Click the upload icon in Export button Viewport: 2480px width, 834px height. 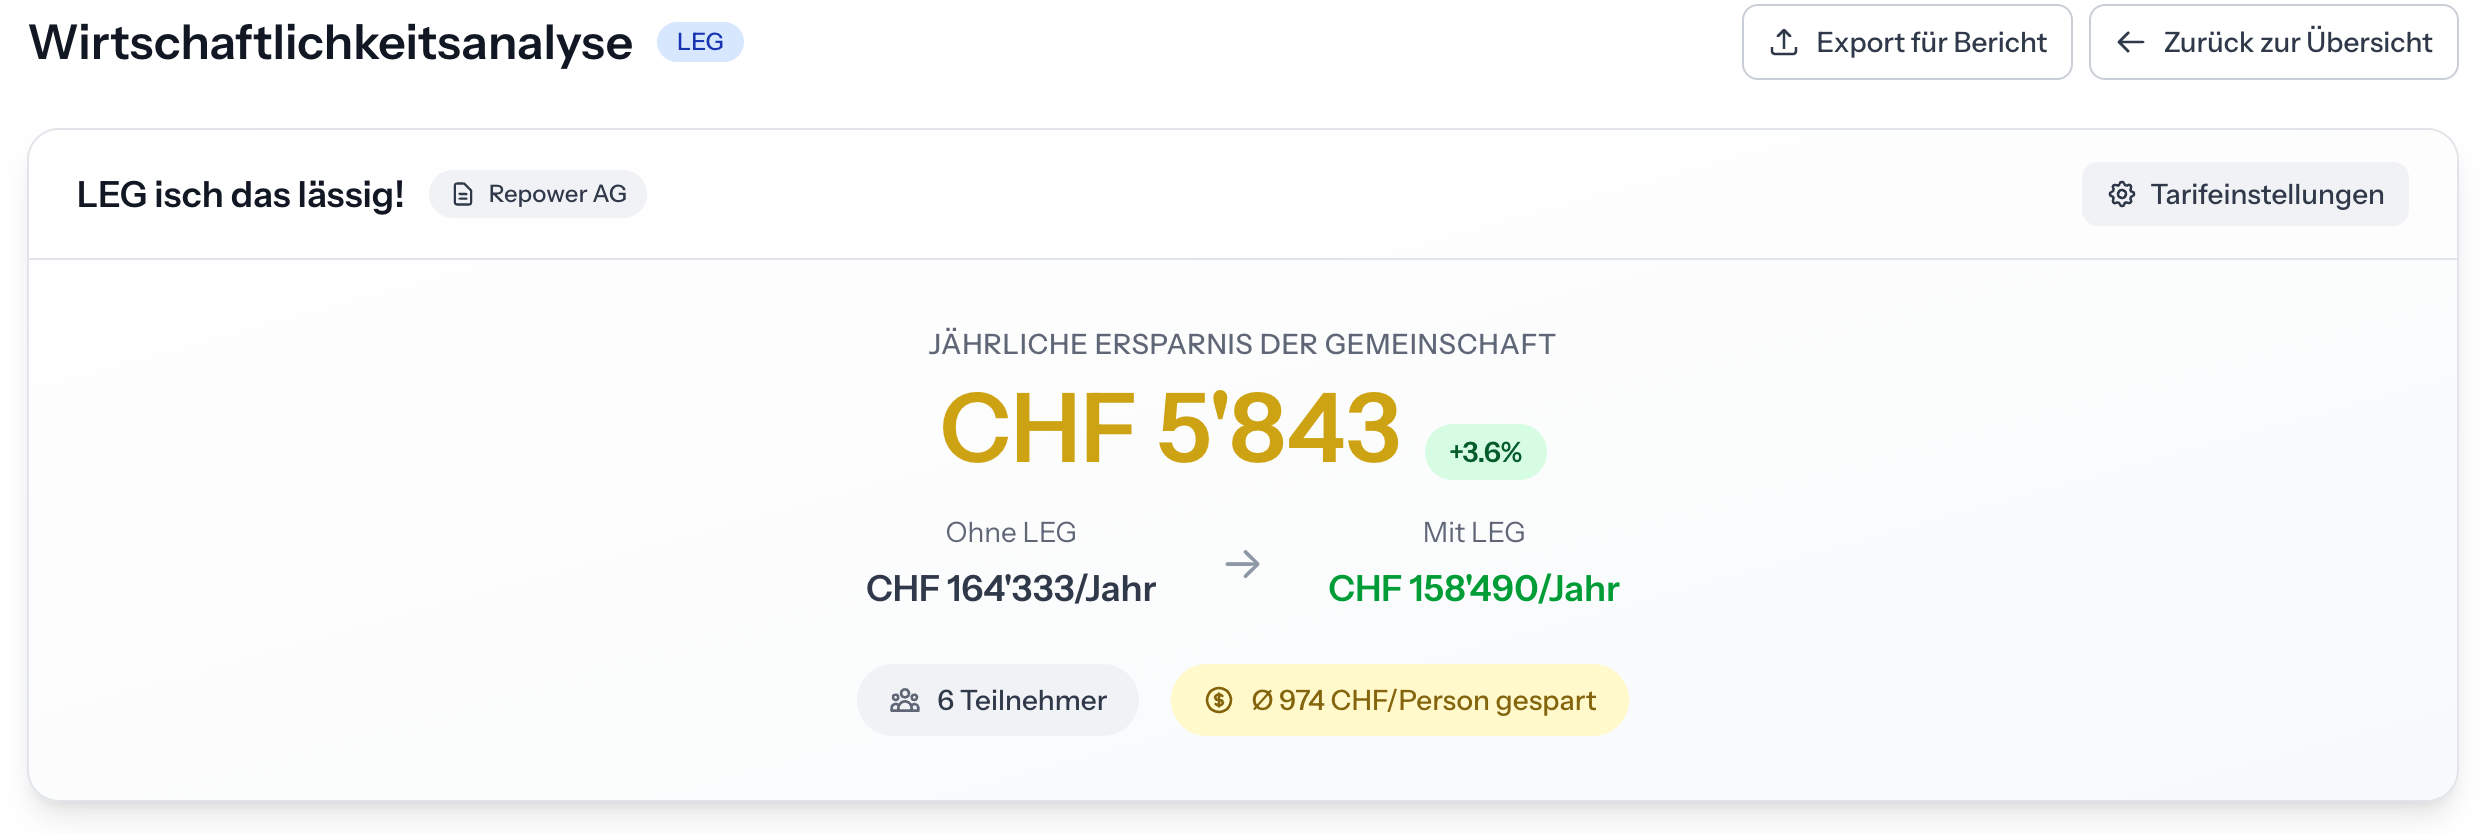click(x=1784, y=43)
